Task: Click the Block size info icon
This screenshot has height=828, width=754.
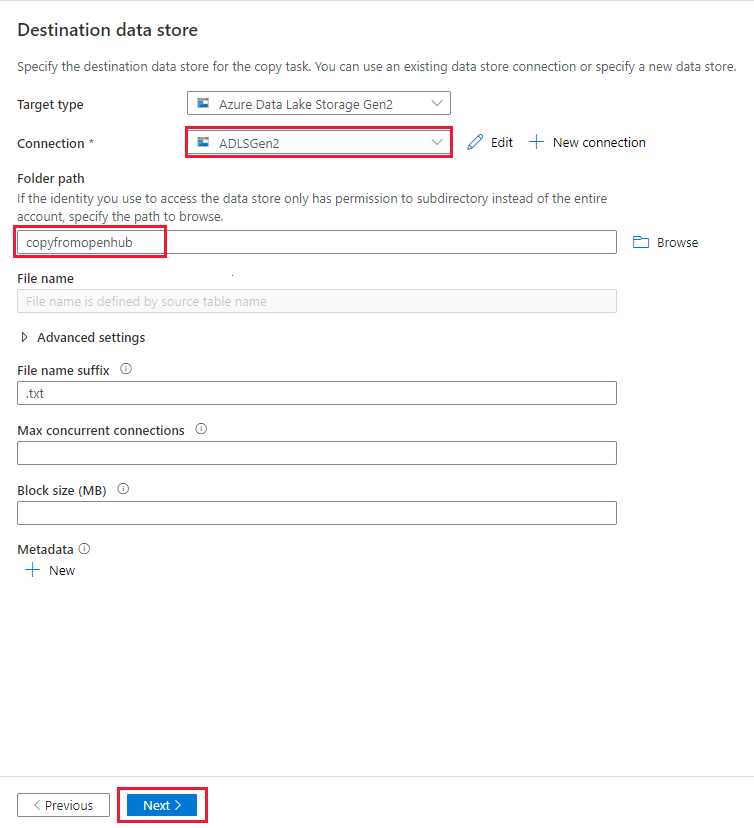Action: coord(122,488)
